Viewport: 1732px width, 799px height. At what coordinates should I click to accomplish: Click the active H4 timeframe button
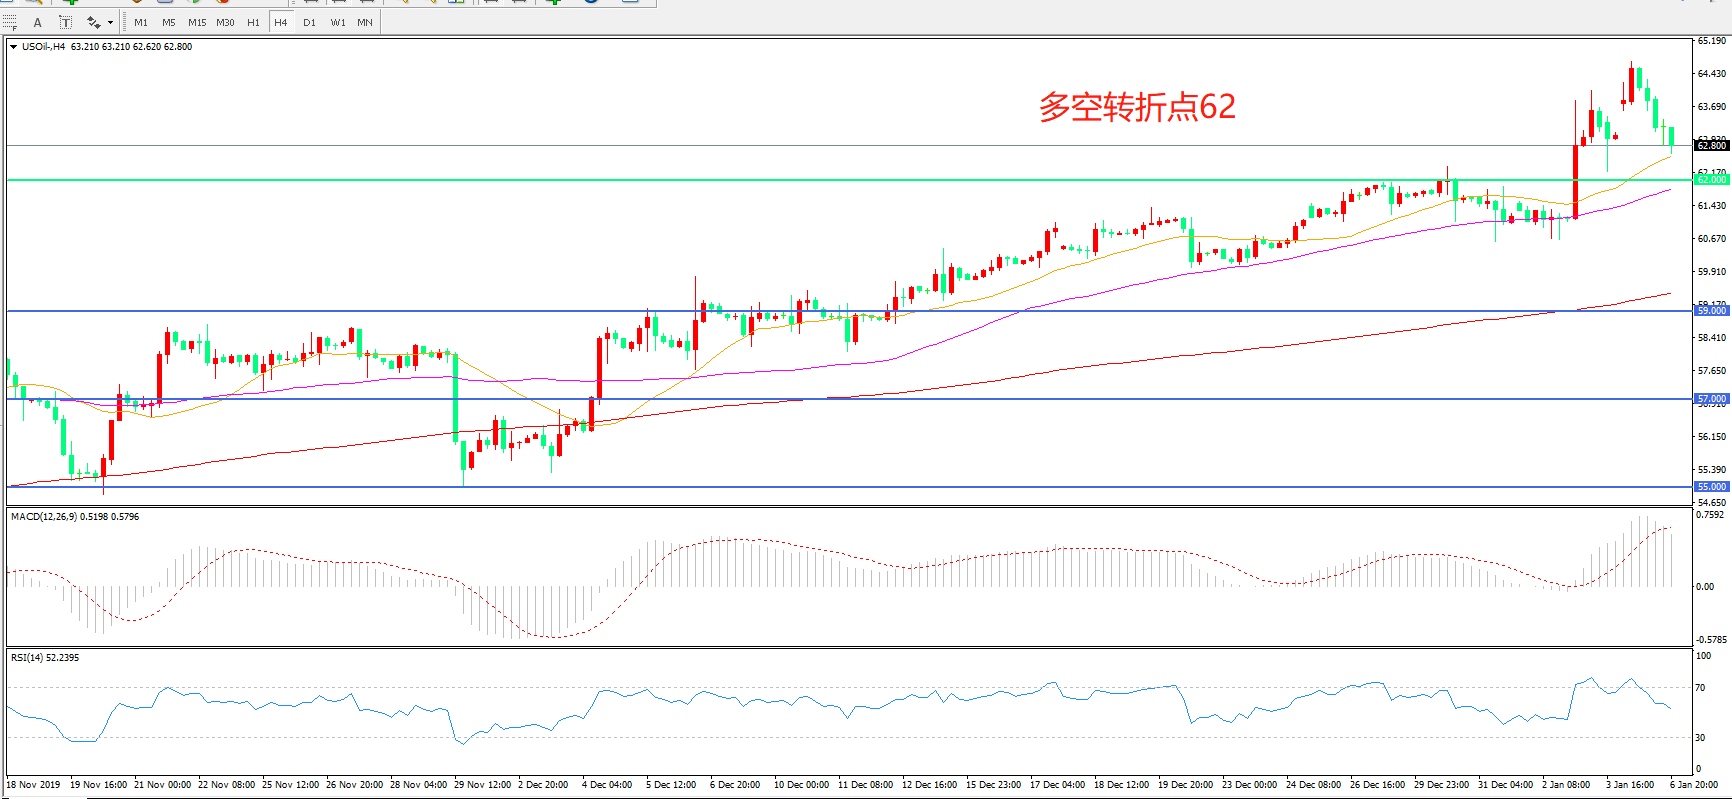tap(281, 22)
